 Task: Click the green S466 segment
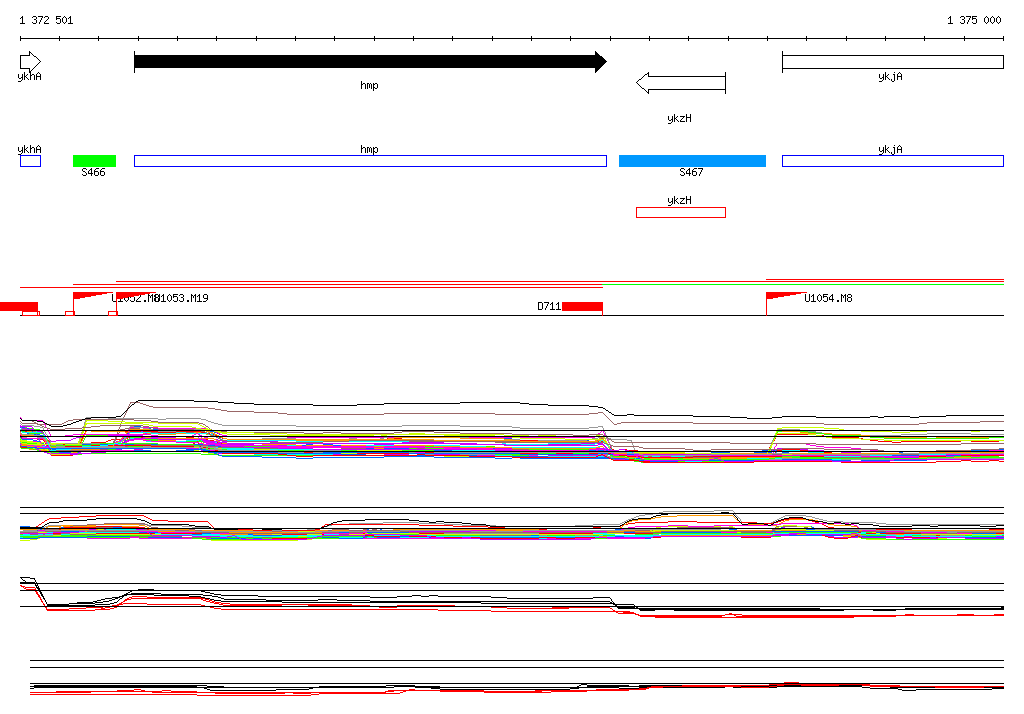[94, 161]
